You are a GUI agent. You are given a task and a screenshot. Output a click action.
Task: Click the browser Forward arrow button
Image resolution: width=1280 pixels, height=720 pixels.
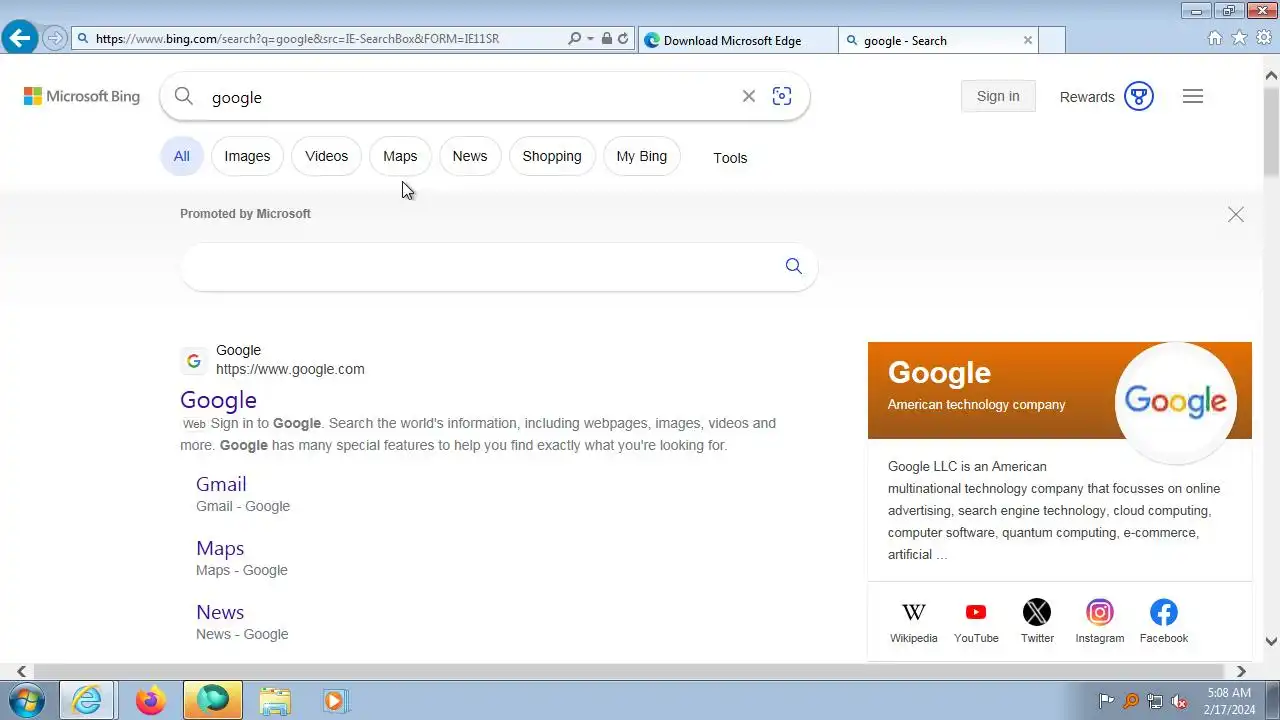tap(55, 39)
